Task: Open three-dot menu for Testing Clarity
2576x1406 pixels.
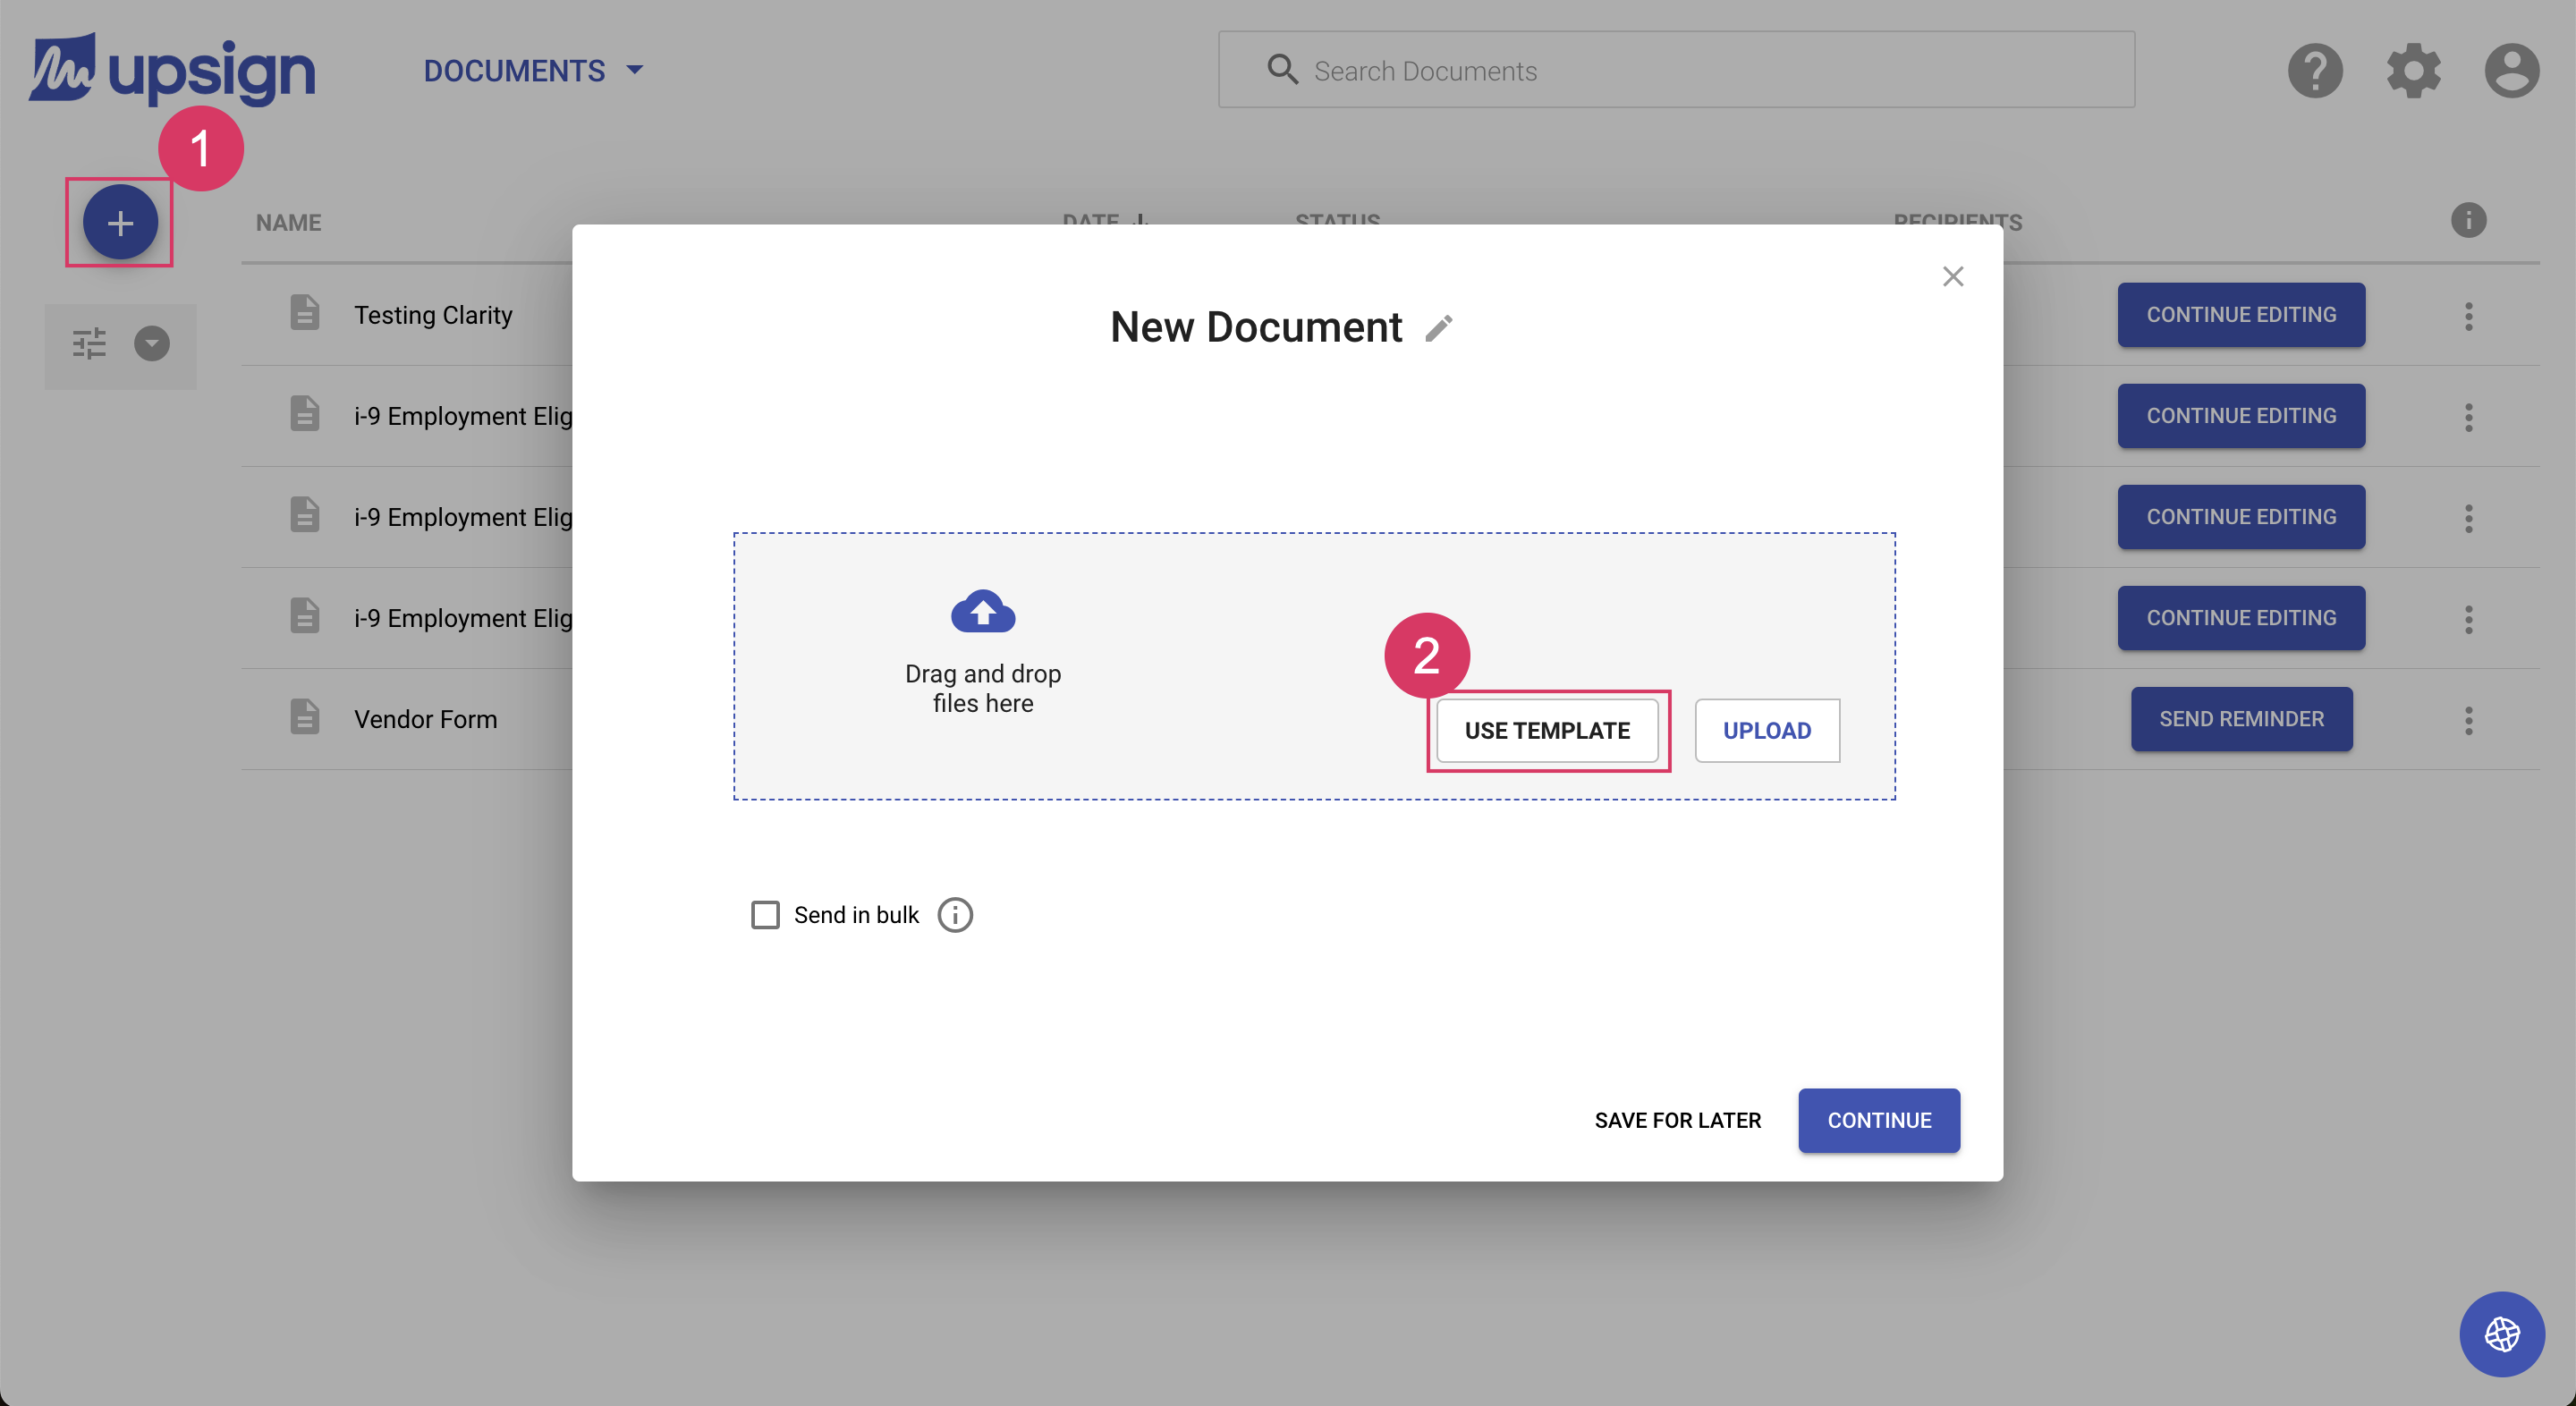Action: pyautogui.click(x=2468, y=316)
